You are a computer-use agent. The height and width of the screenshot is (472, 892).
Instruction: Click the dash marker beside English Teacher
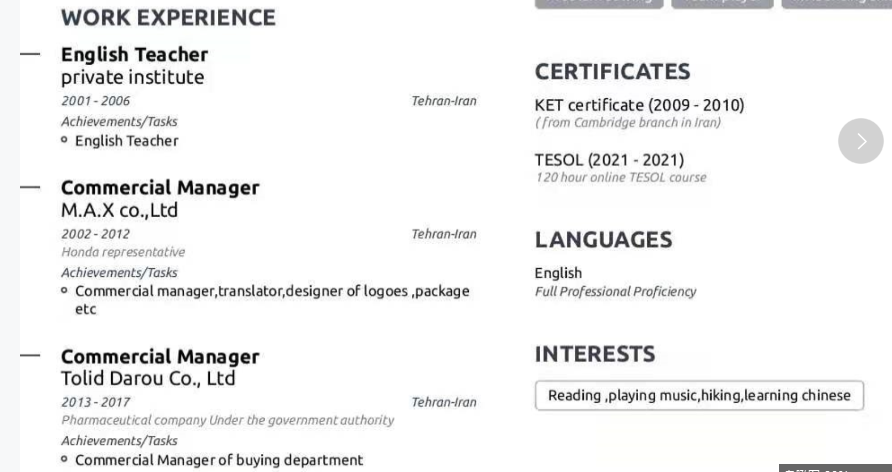30,54
